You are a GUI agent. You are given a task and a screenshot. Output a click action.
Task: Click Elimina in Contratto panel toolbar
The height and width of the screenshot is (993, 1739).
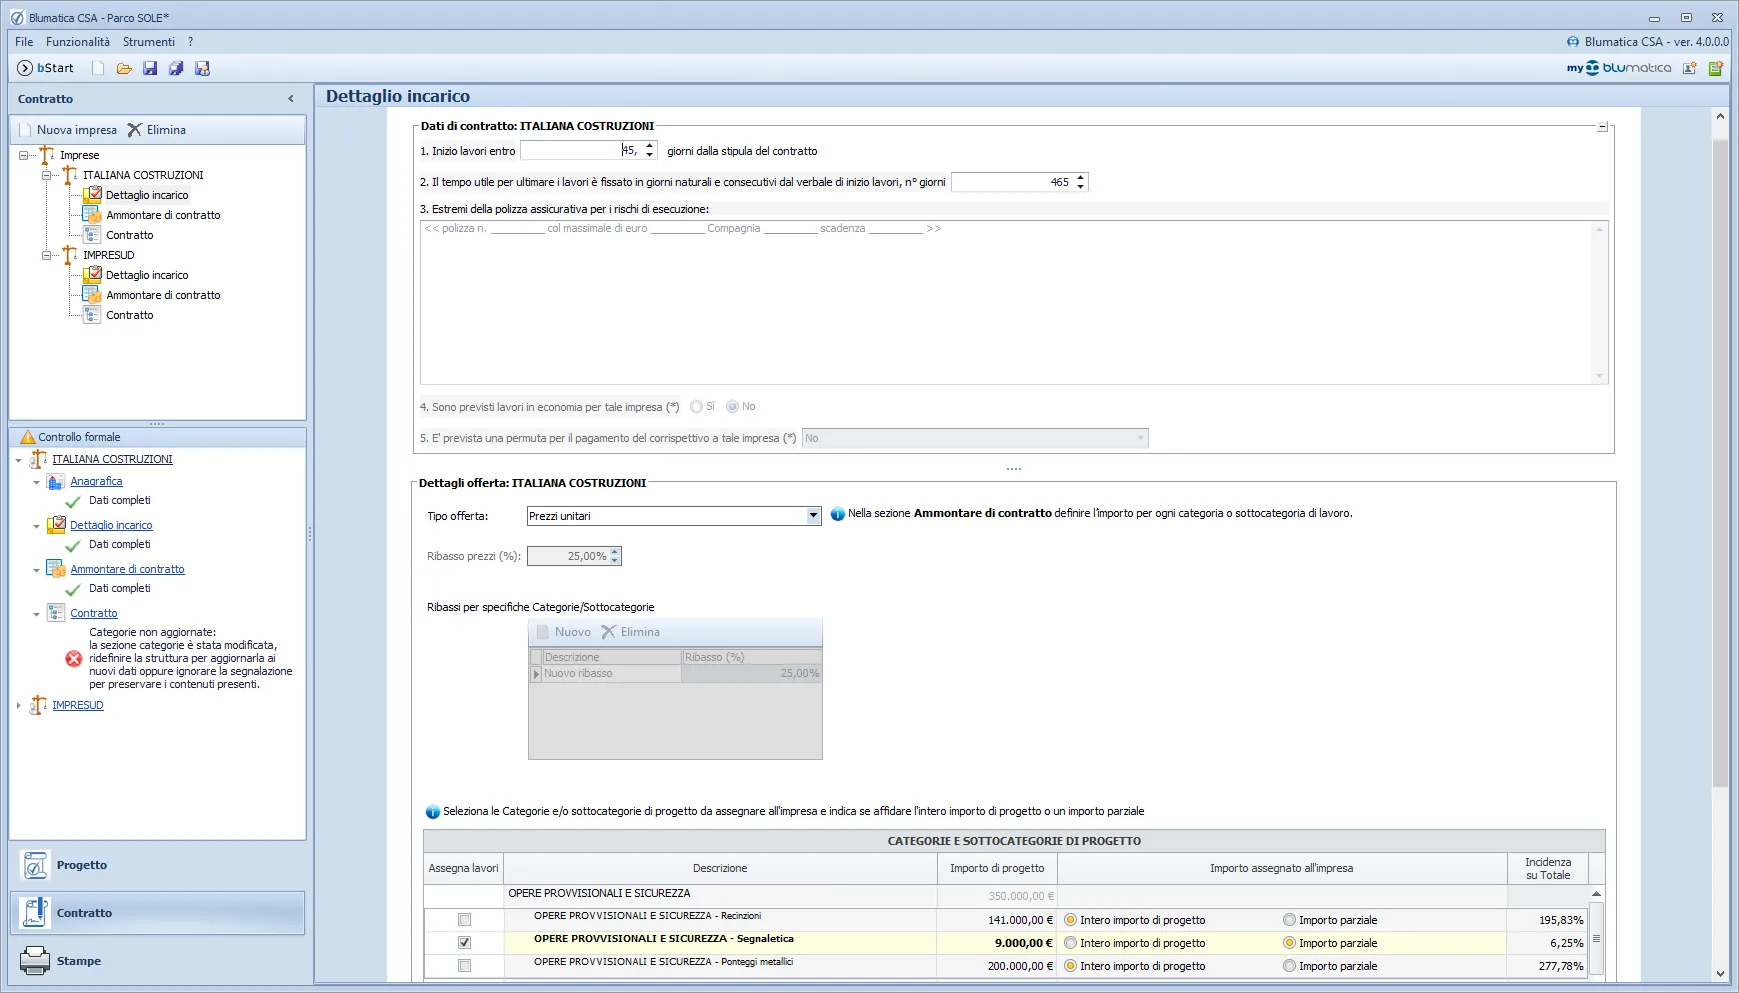[x=157, y=130]
